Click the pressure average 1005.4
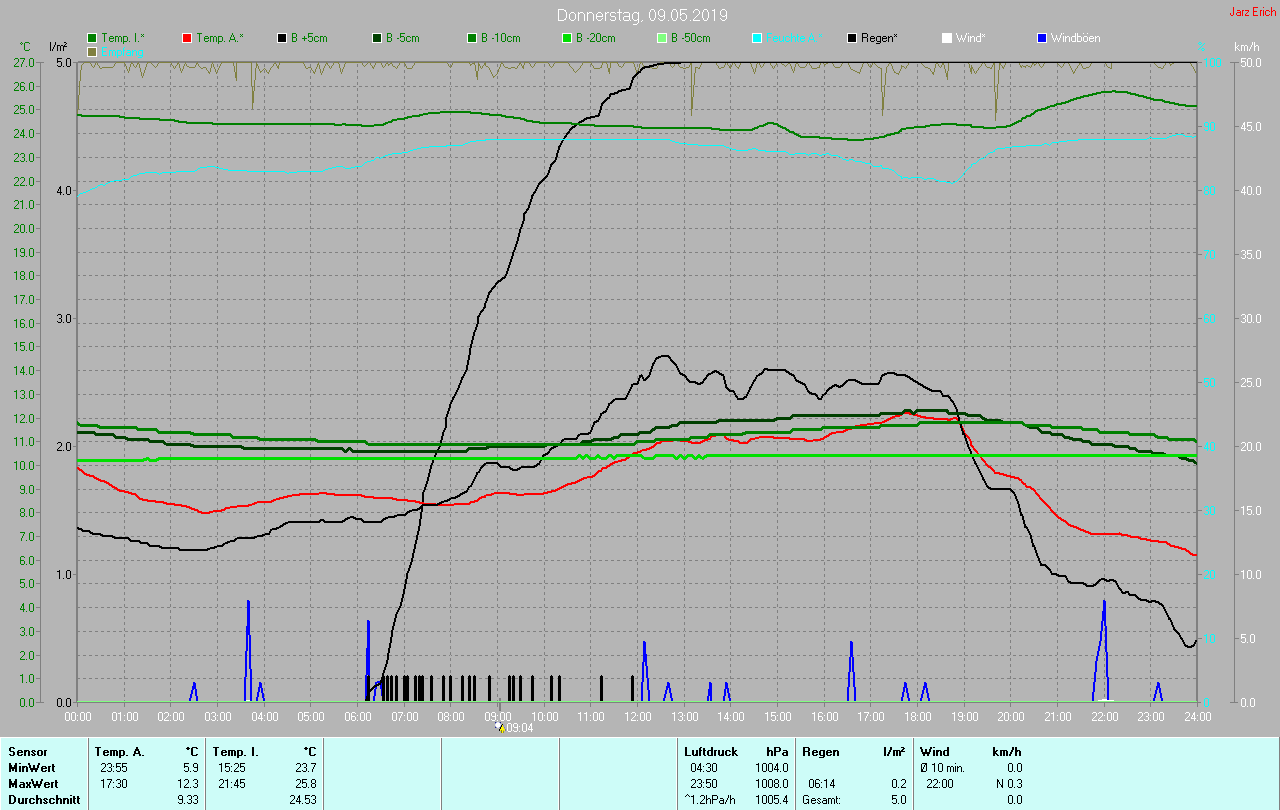 [771, 800]
